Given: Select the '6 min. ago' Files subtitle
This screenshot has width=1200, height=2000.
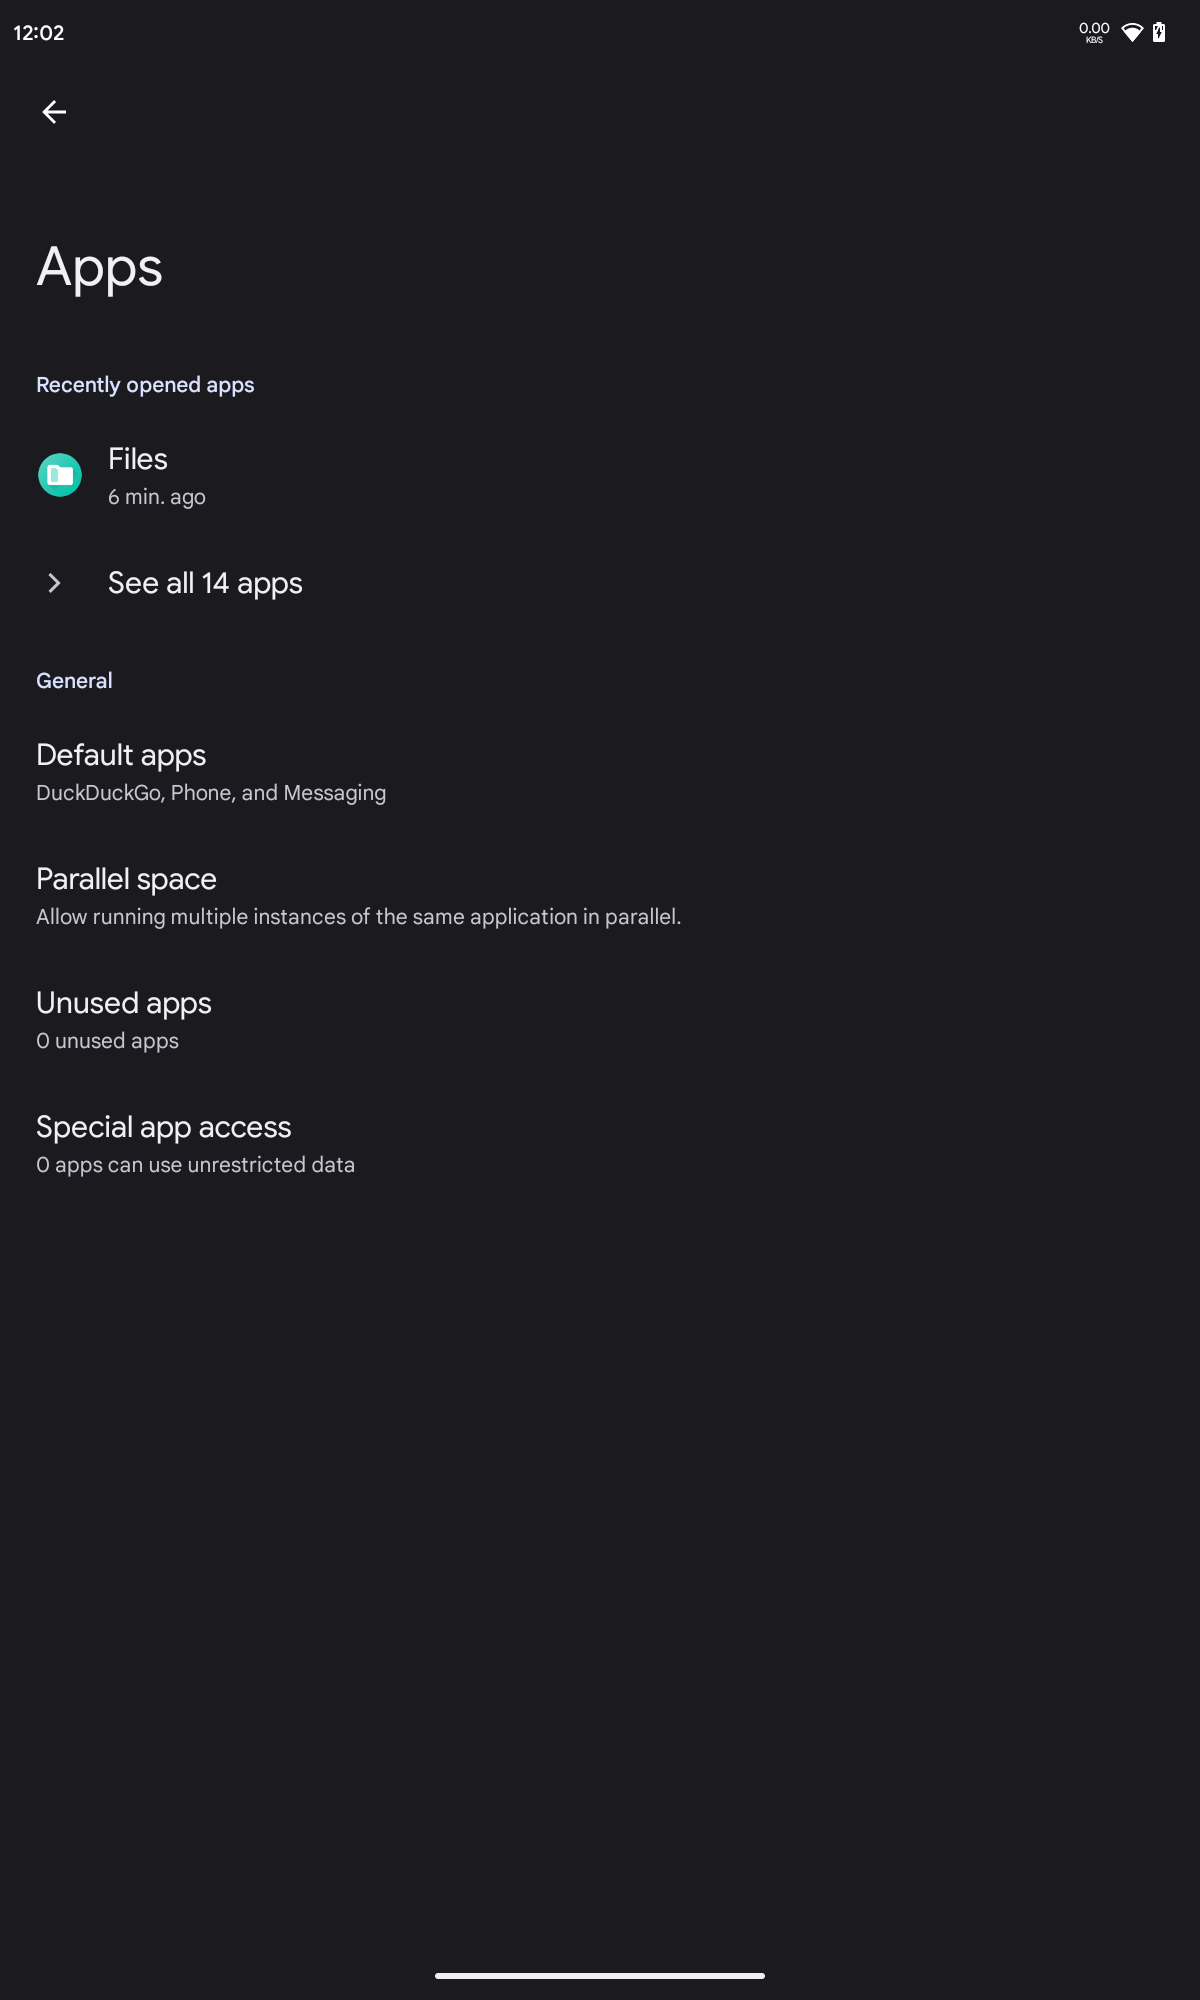Looking at the screenshot, I should pos(157,497).
